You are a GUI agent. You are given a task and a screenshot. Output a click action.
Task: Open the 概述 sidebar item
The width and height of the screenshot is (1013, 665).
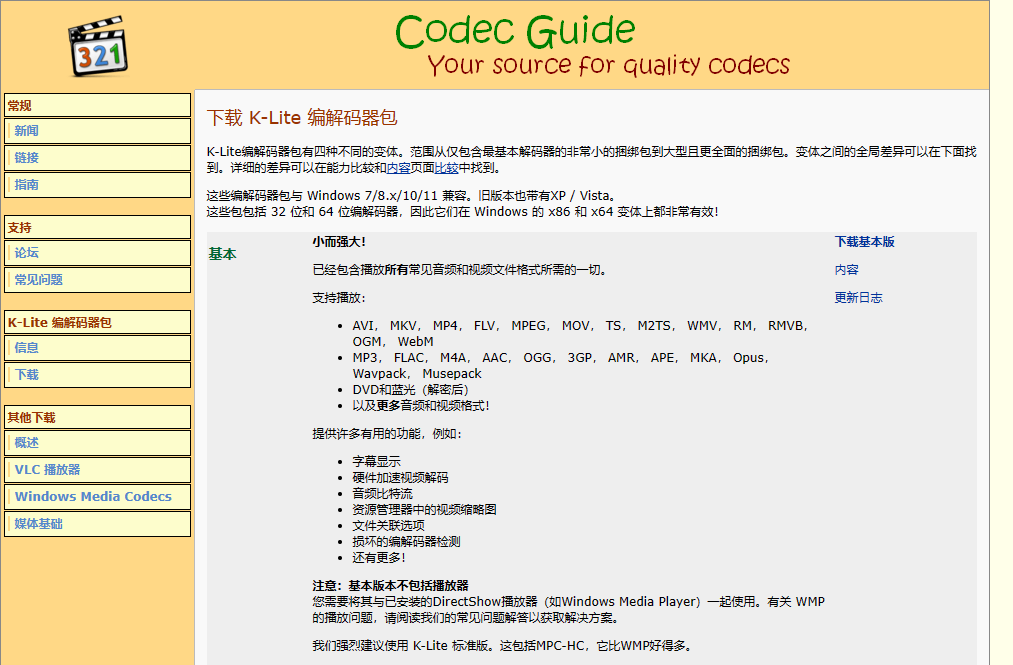(27, 443)
